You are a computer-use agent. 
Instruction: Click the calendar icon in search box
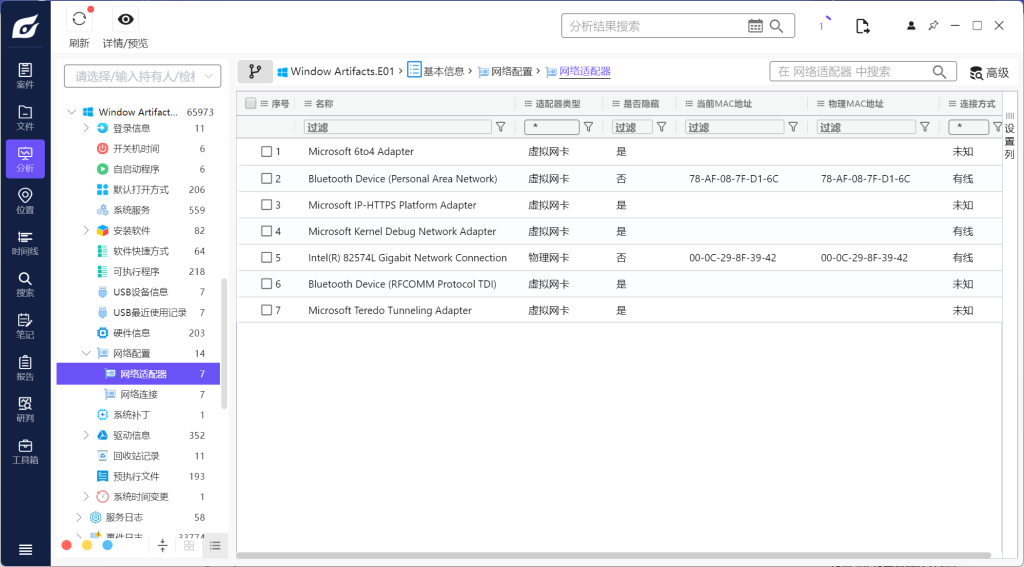pos(755,26)
